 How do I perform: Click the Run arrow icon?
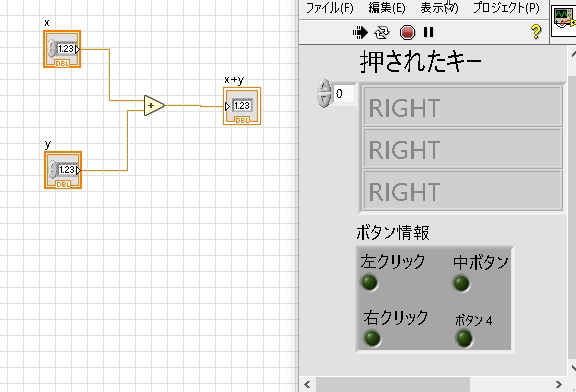[x=360, y=33]
